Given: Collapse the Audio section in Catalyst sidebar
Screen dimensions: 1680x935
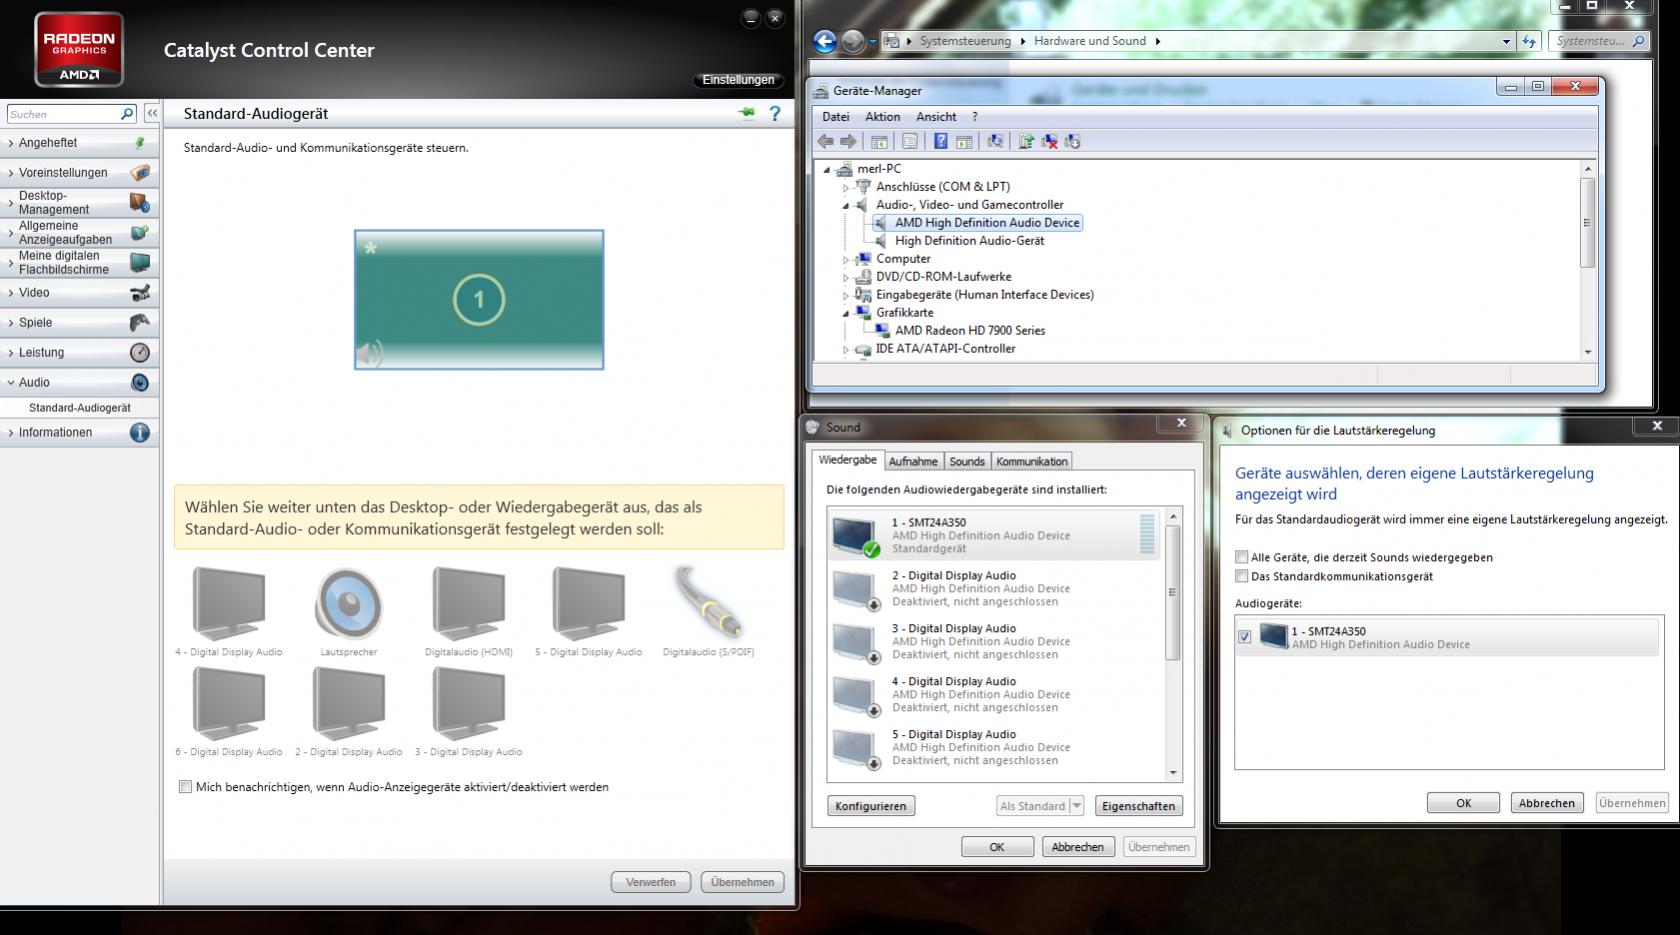Looking at the screenshot, I should tap(79, 383).
